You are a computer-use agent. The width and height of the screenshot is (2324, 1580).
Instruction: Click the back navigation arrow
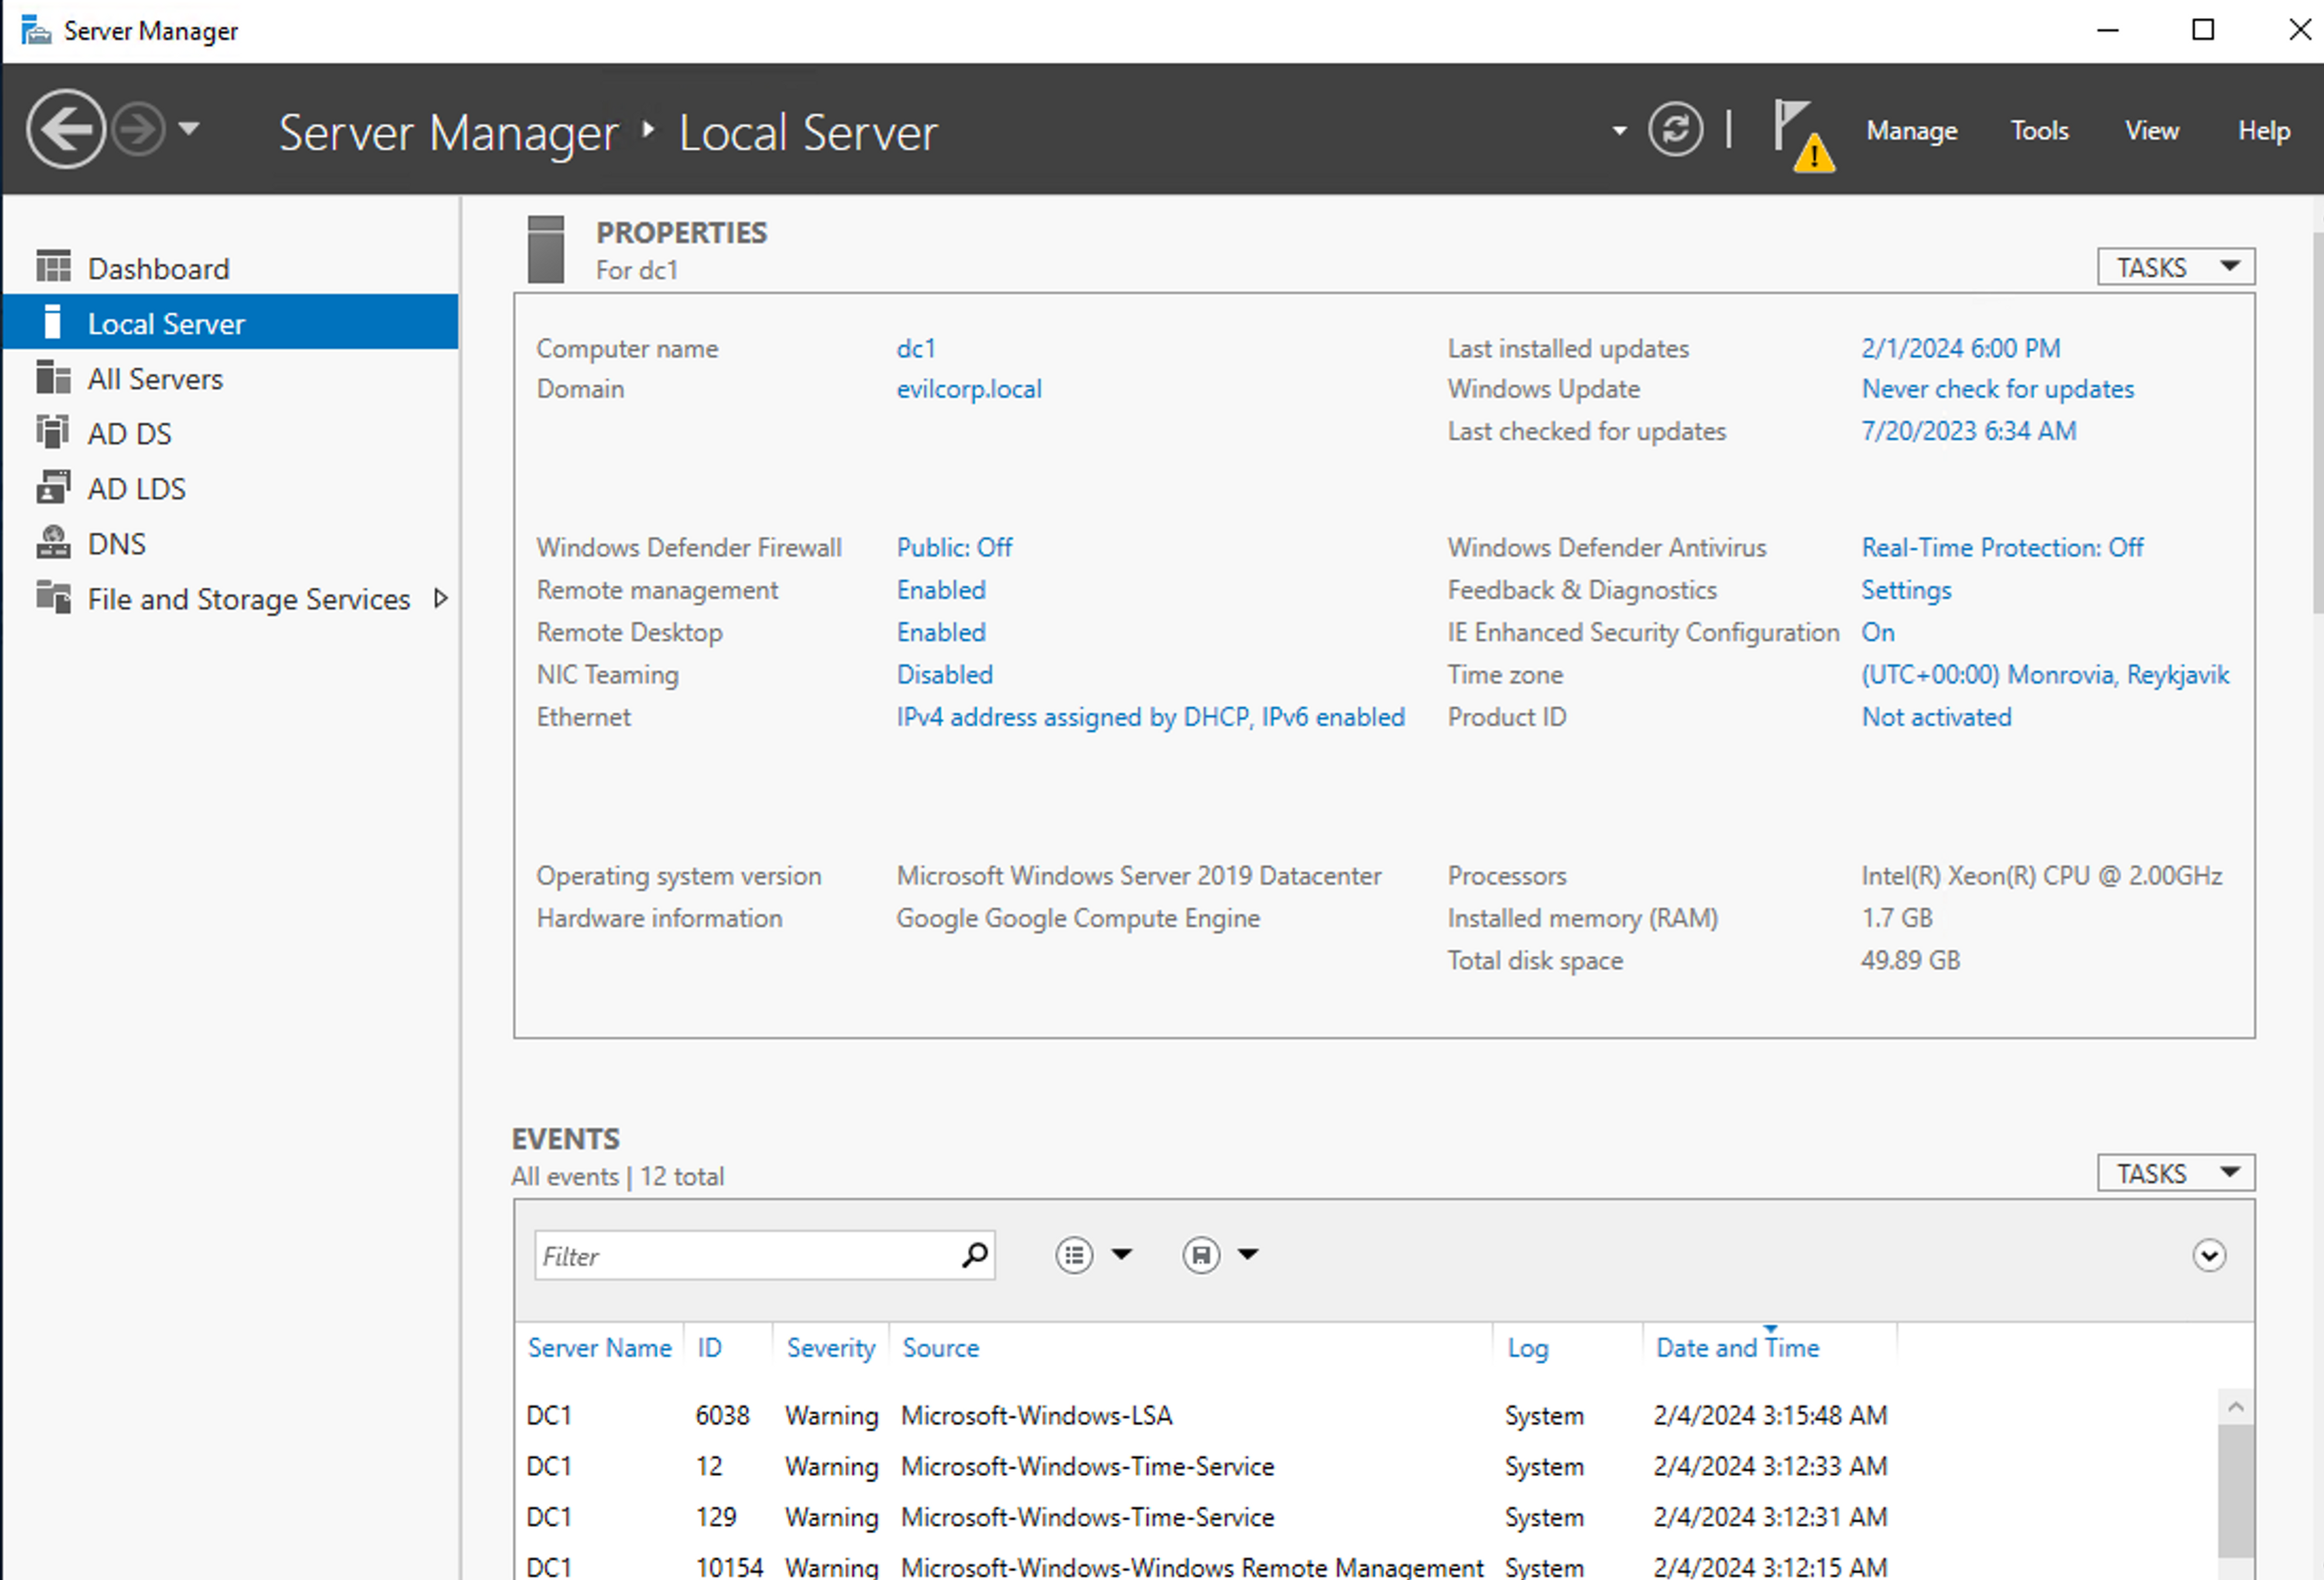point(66,129)
